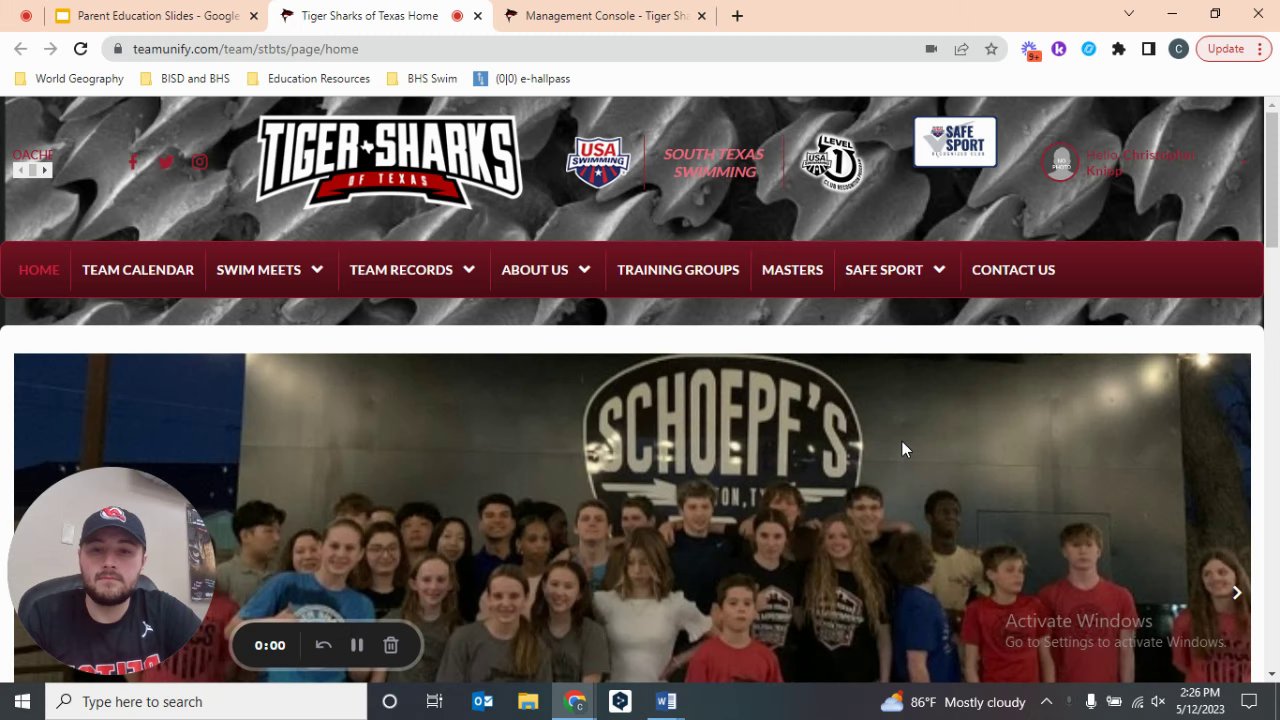Open the Chrome profile avatar C
The height and width of the screenshot is (720, 1280).
(x=1178, y=49)
